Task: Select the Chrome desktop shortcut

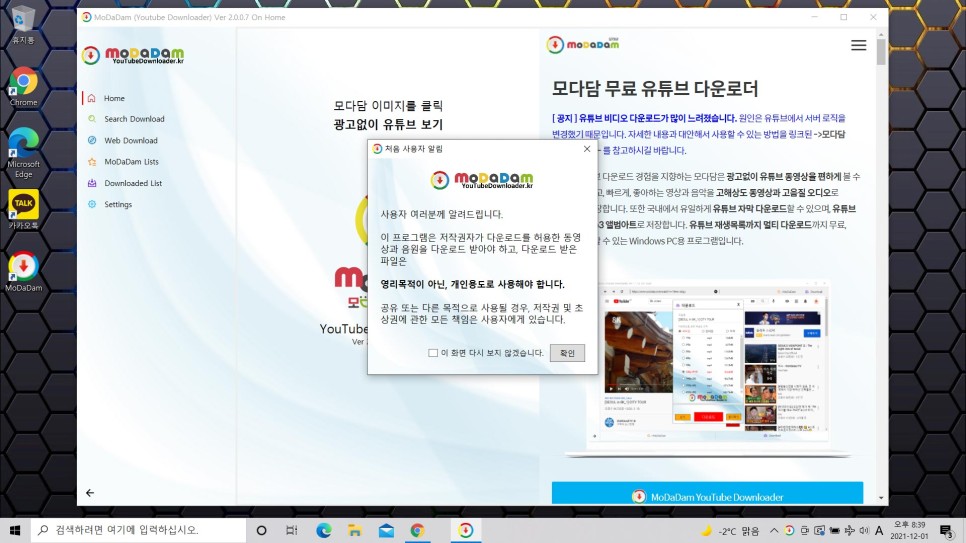Action: pos(23,86)
